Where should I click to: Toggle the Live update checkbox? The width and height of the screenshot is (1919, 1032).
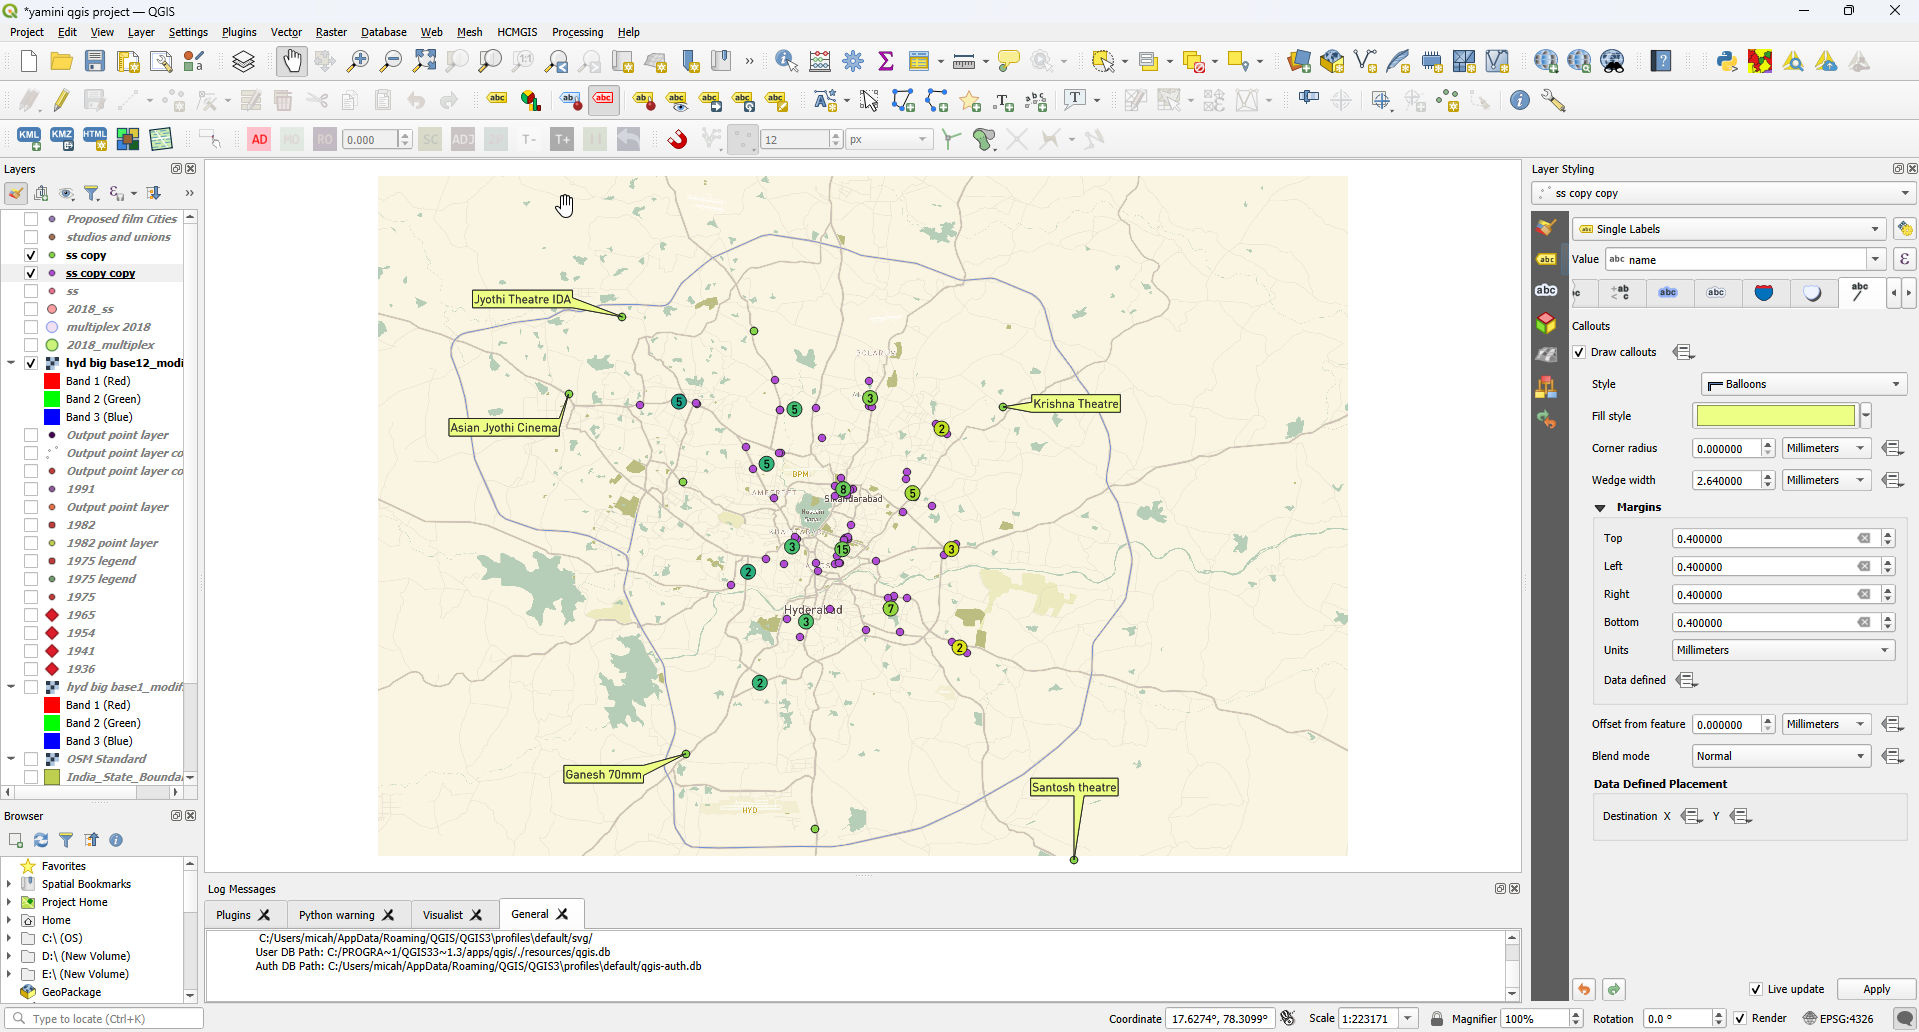pos(1755,989)
